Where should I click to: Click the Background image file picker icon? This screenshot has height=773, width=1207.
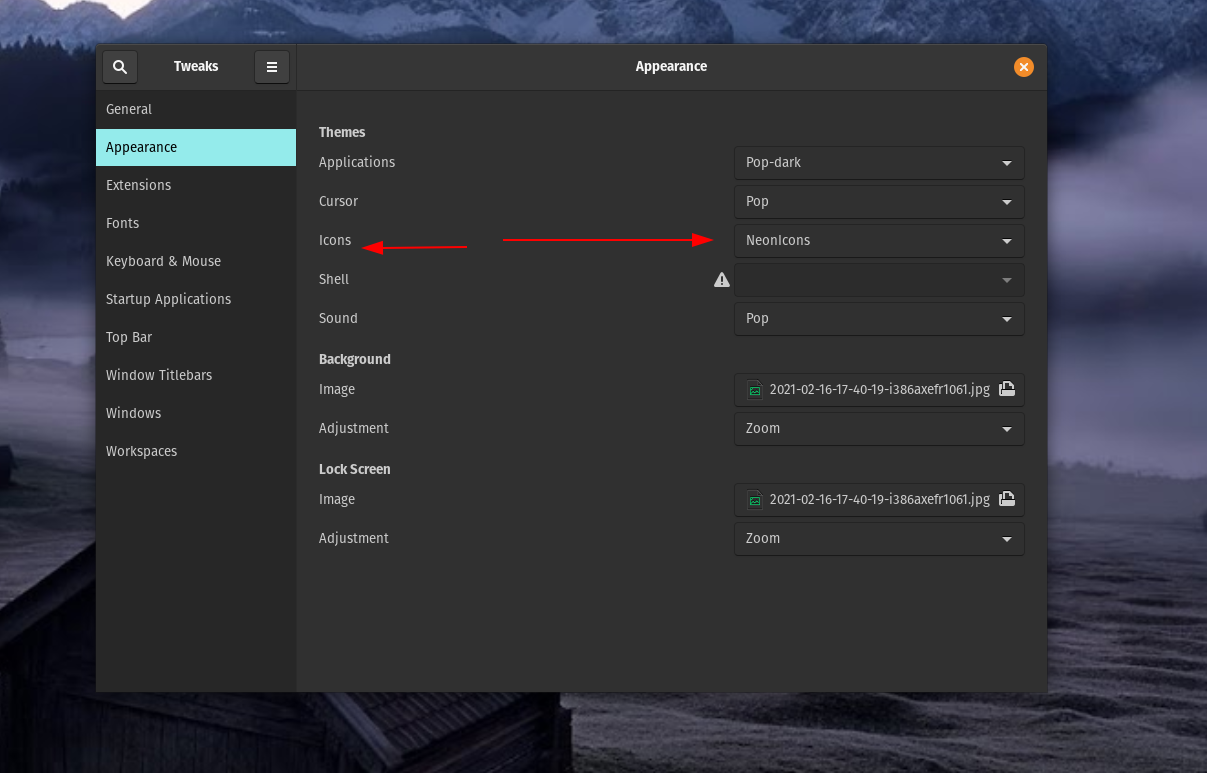[1007, 390]
